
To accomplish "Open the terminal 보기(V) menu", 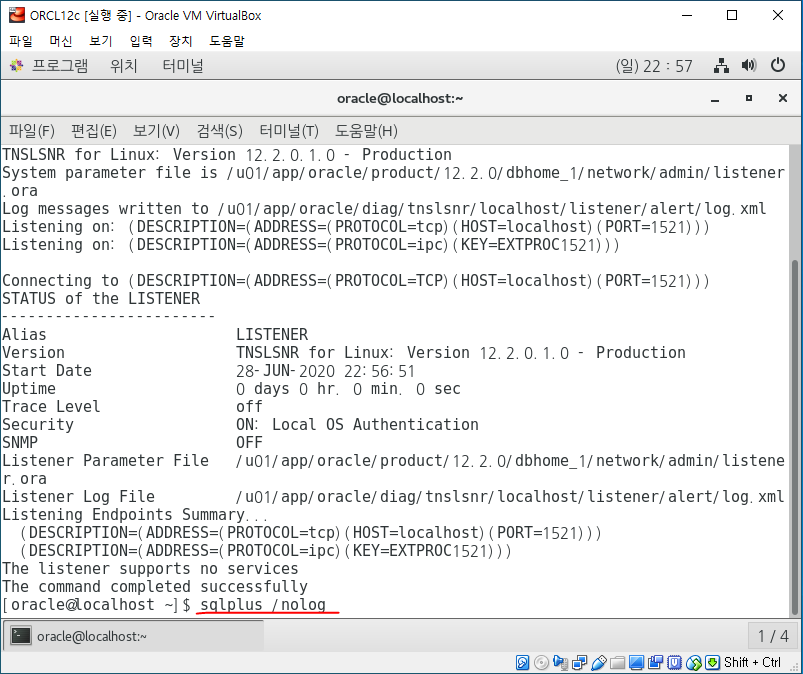I will coord(156,131).
